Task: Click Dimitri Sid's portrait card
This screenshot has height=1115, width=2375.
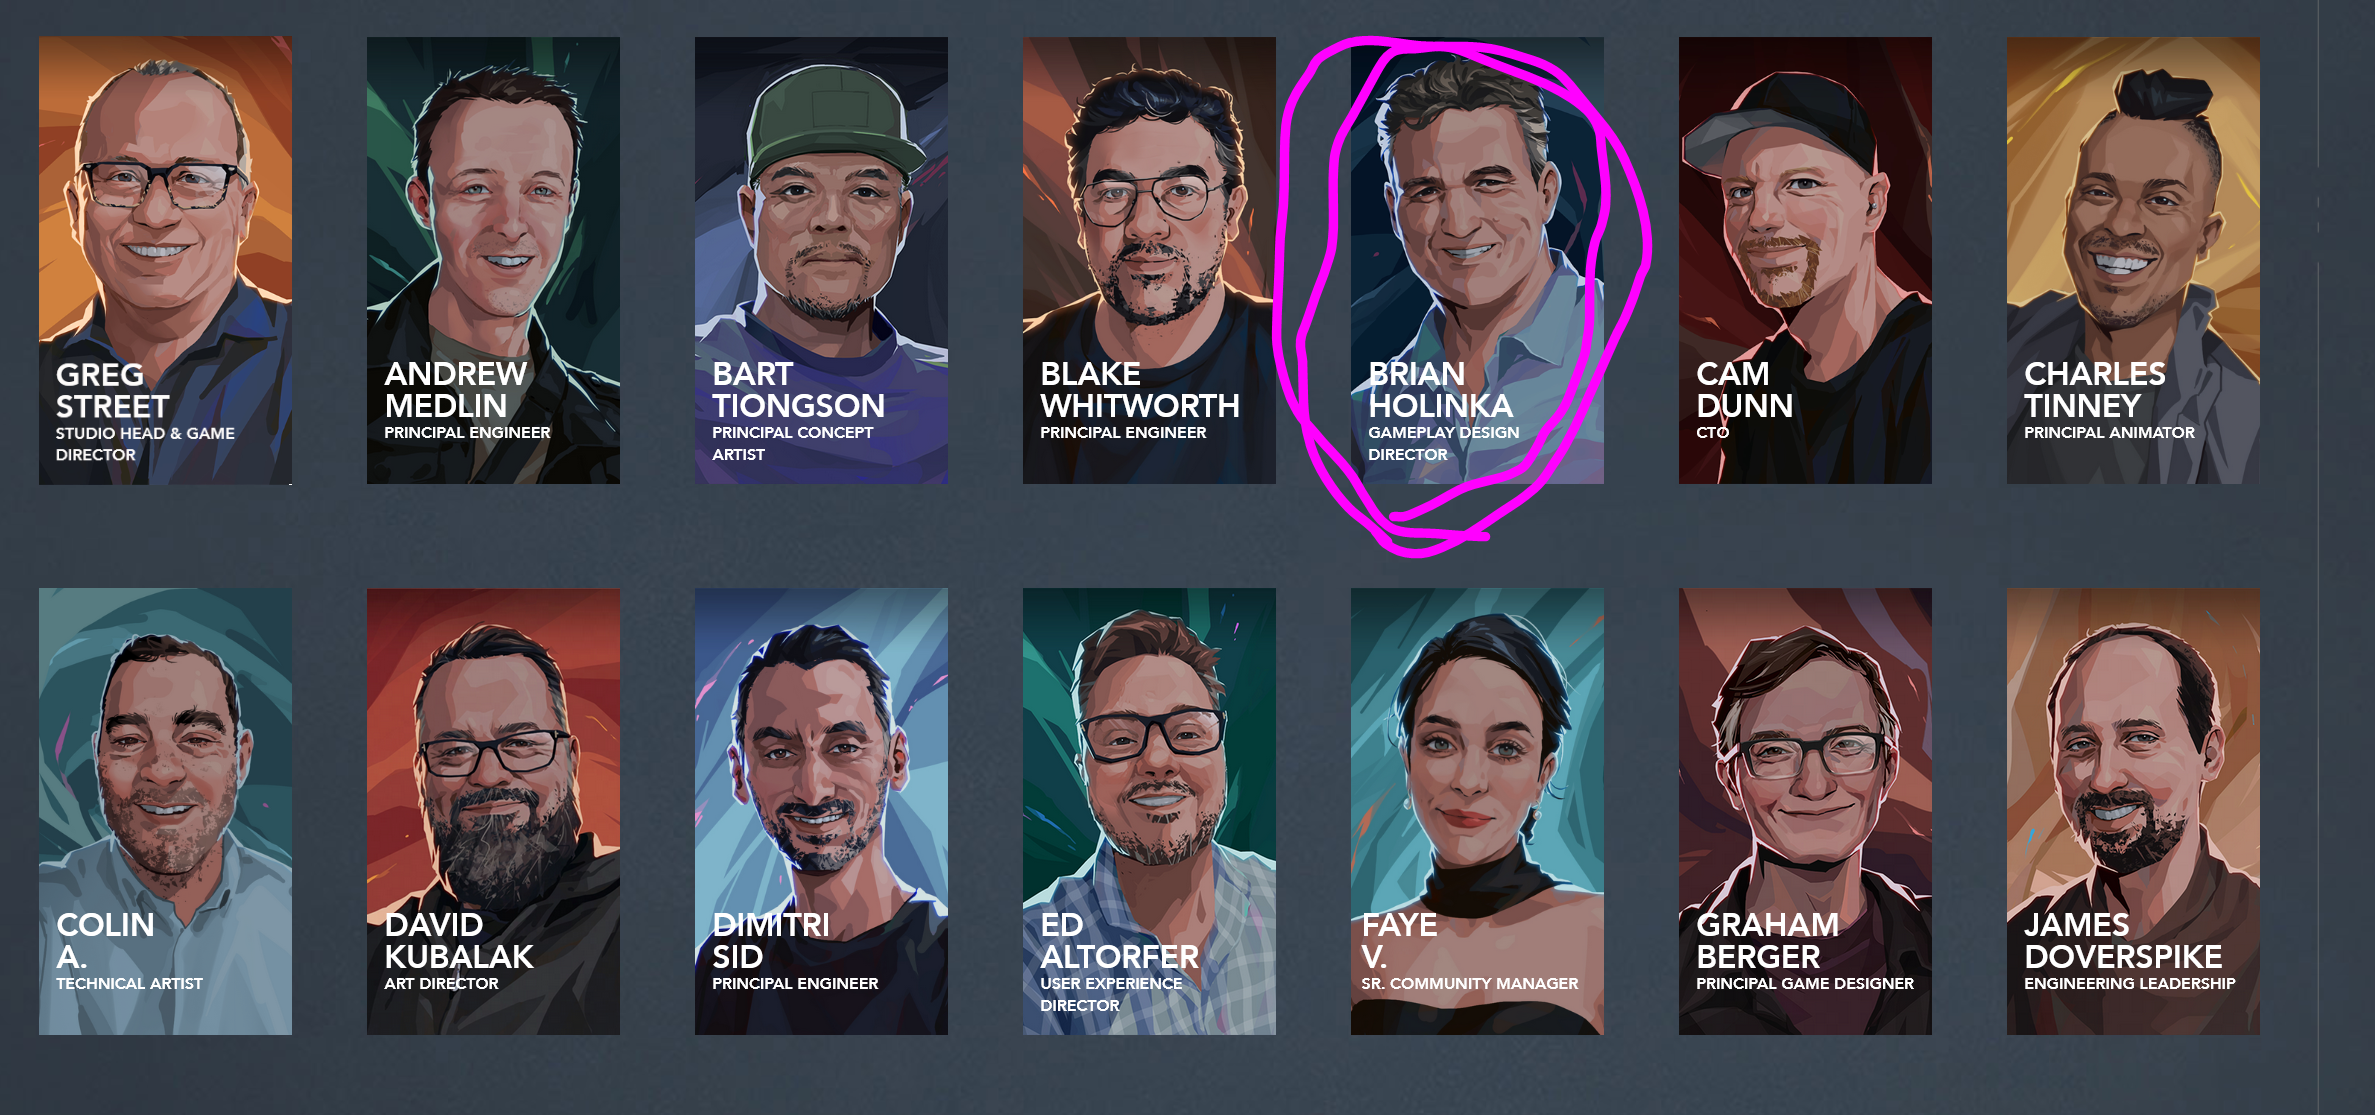Action: pyautogui.click(x=821, y=811)
